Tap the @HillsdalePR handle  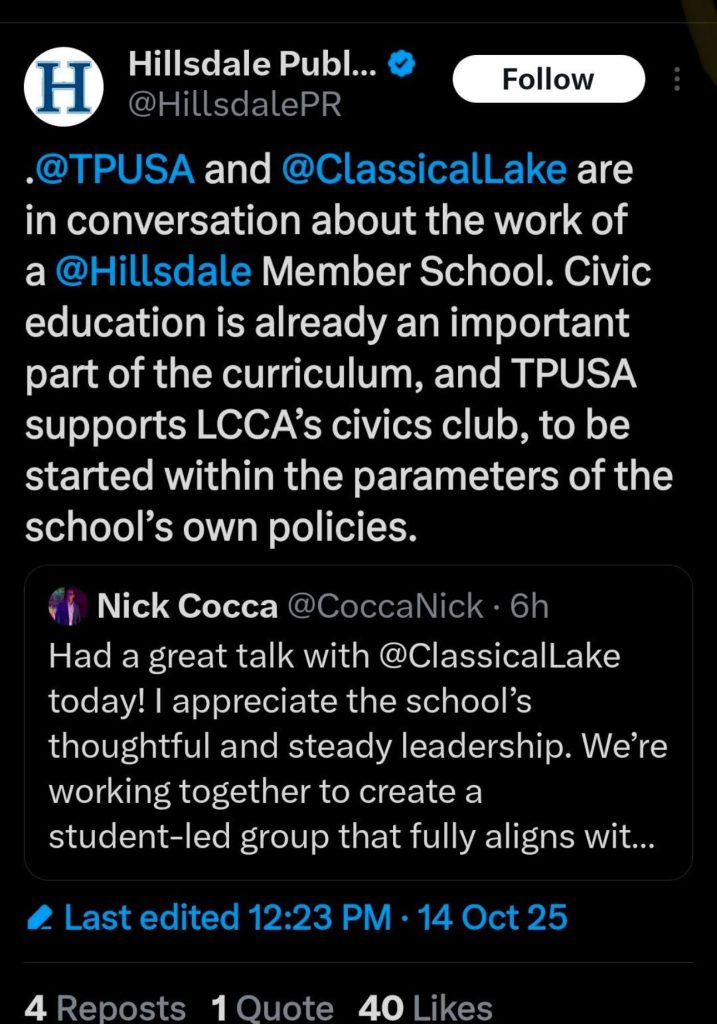(x=235, y=104)
